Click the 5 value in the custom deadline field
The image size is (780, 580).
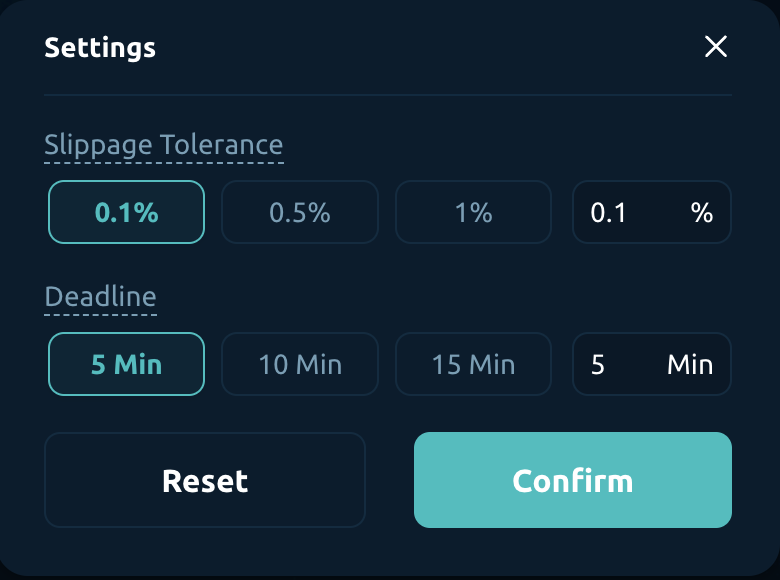(x=598, y=364)
